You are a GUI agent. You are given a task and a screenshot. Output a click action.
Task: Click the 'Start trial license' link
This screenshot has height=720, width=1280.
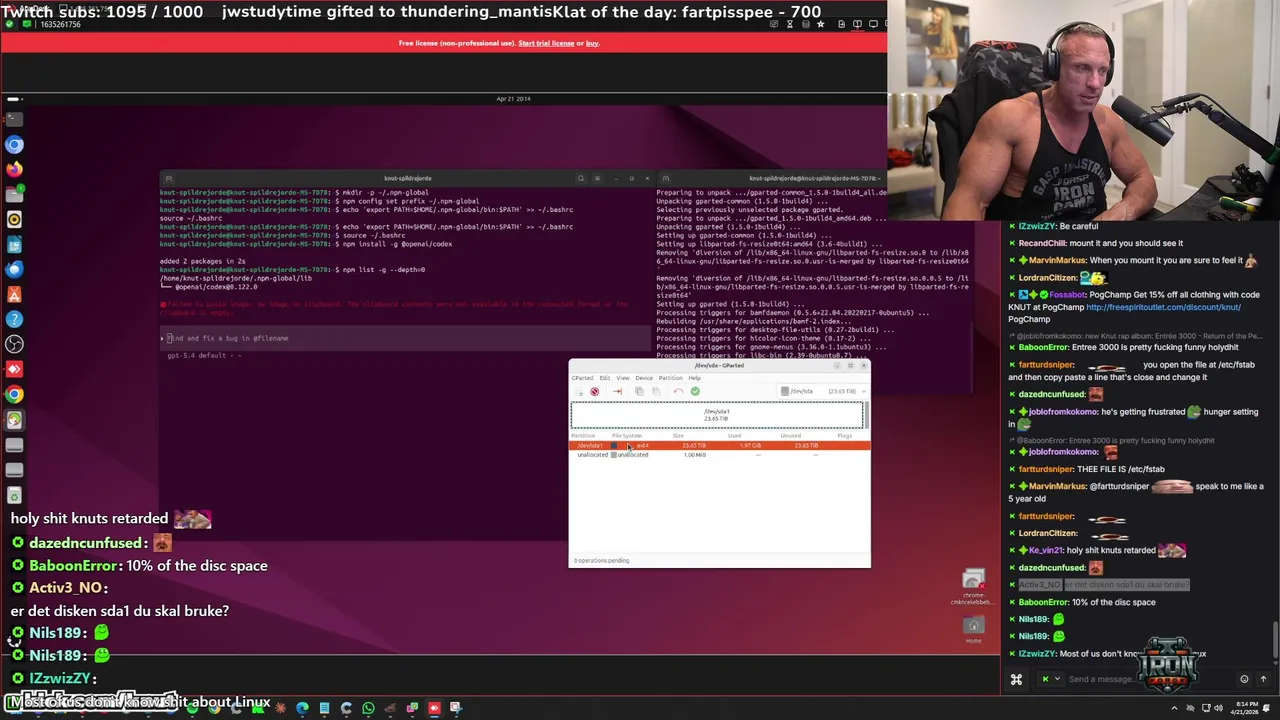tap(546, 43)
